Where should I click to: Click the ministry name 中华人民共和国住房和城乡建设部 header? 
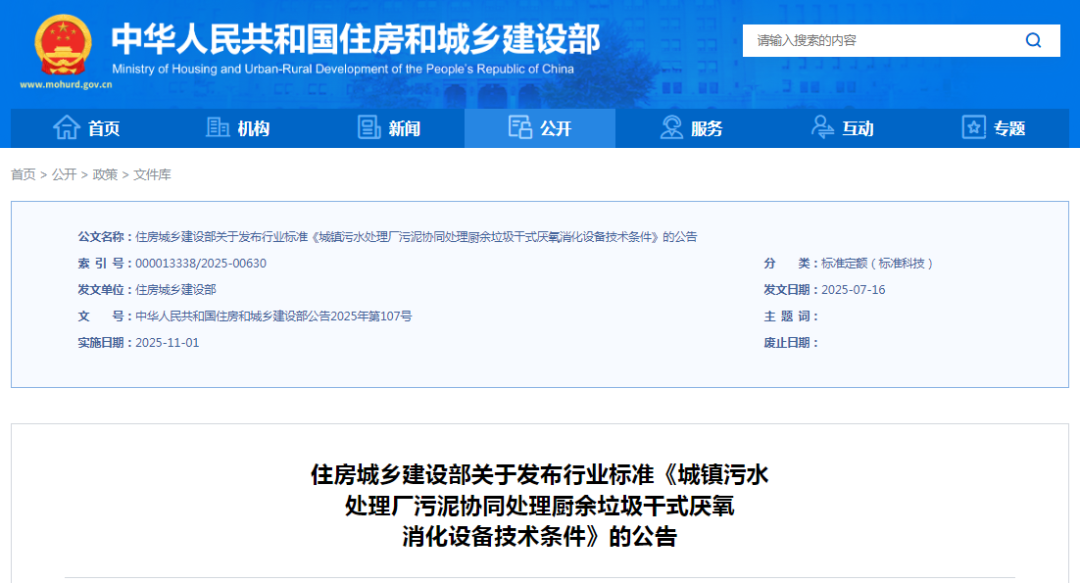tap(355, 38)
